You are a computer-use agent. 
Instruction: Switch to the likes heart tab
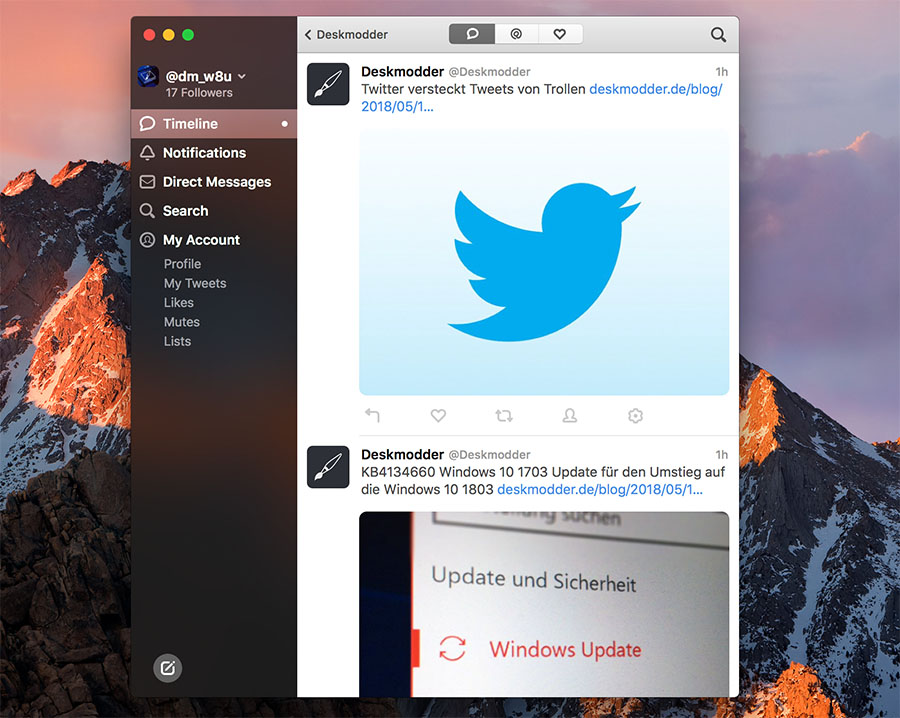[560, 34]
